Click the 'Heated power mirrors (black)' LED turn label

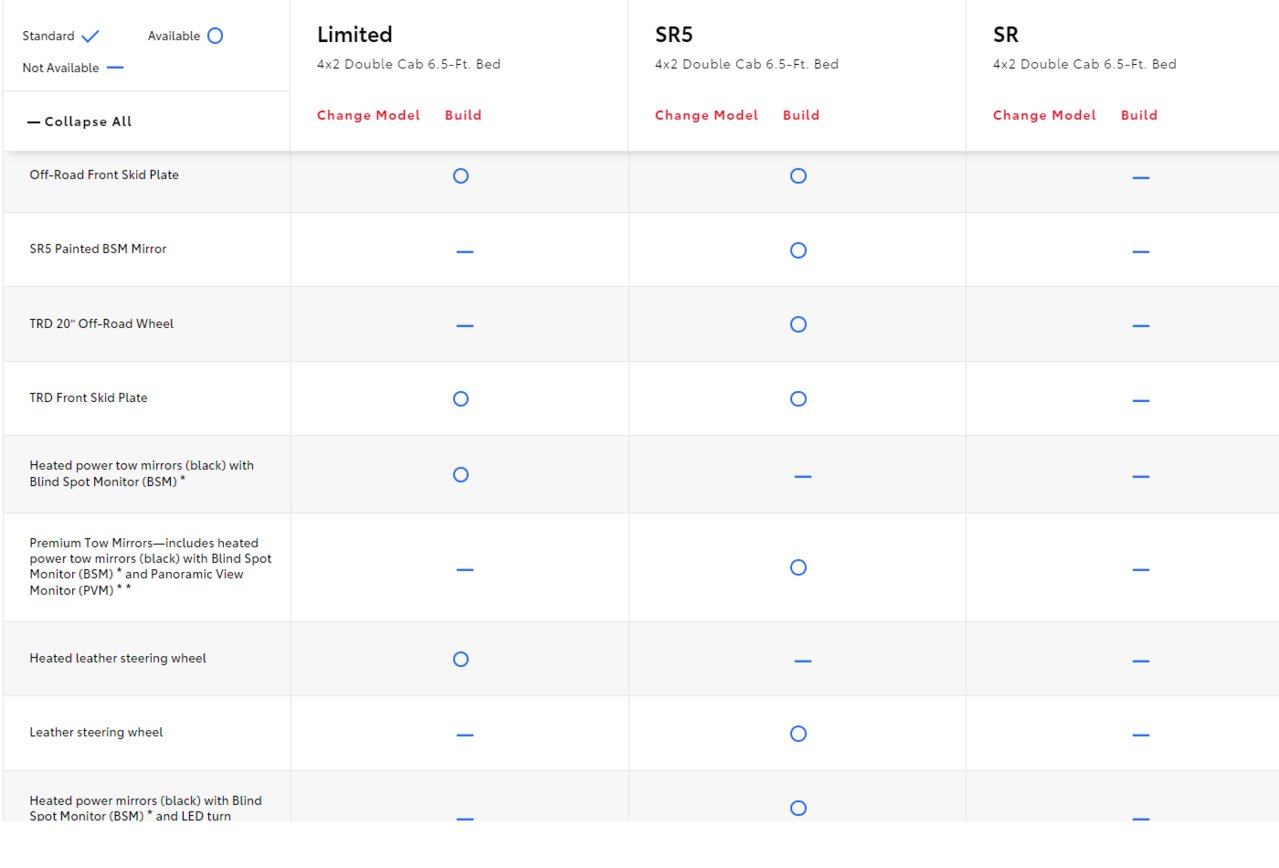click(x=145, y=808)
